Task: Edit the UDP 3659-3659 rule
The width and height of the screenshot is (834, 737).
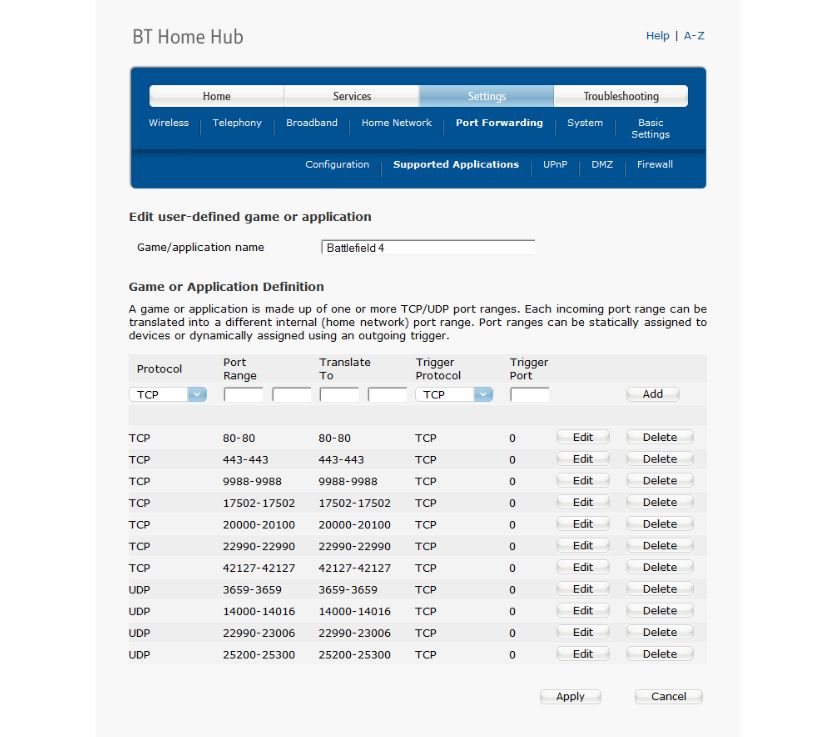Action: (583, 589)
